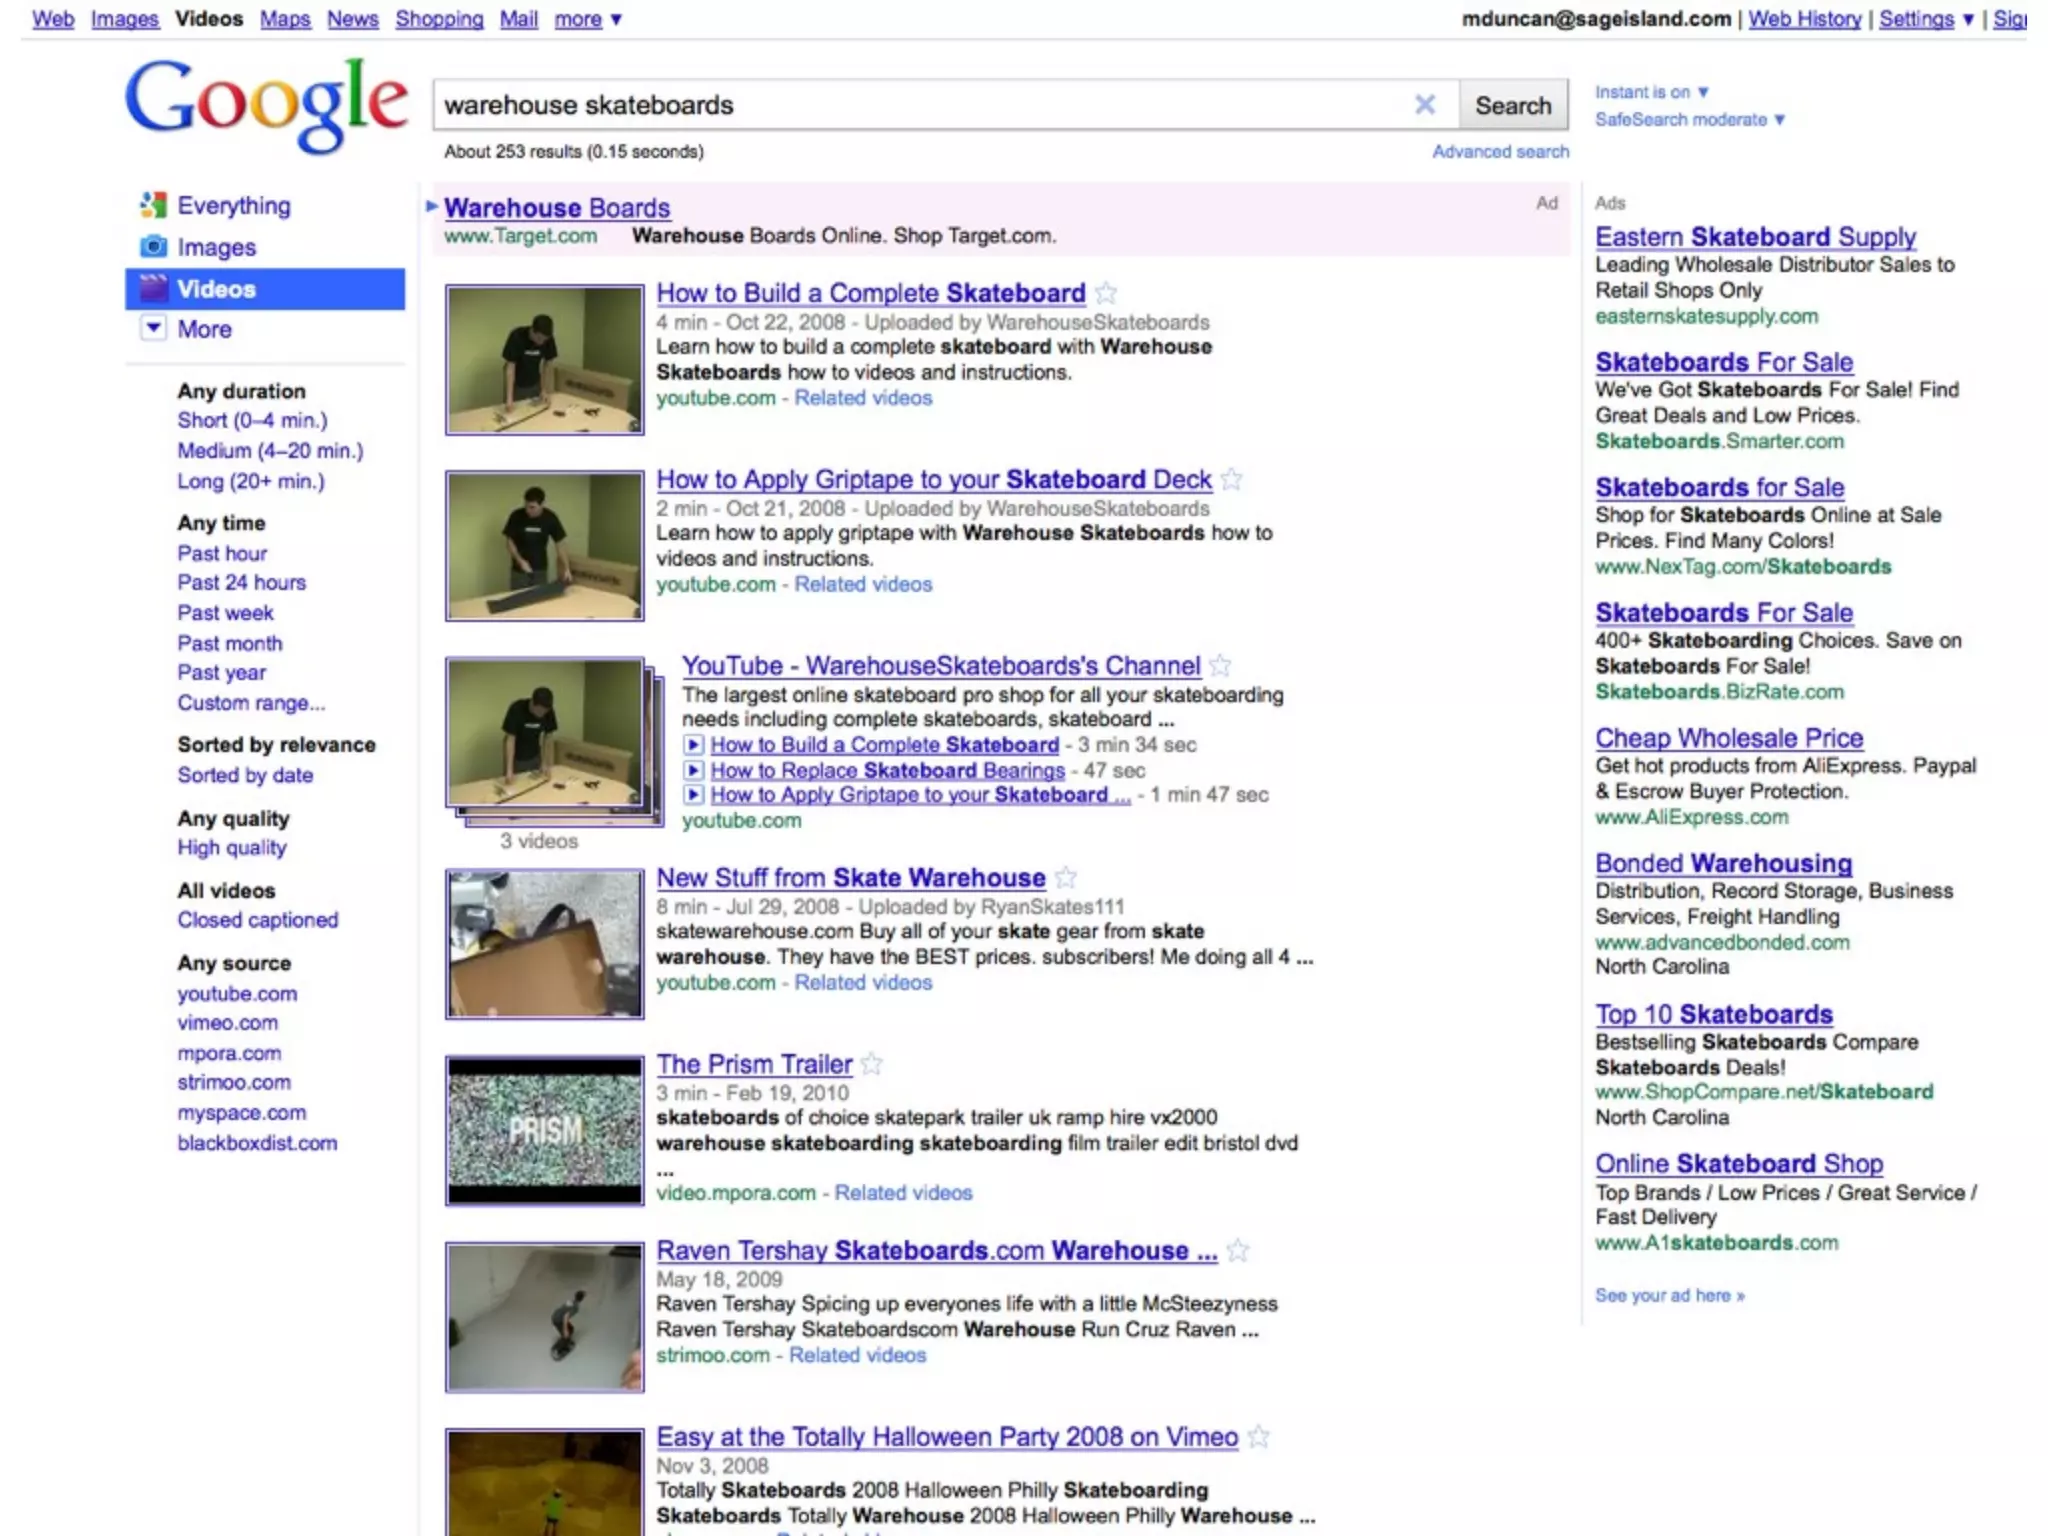Click the Everything sidebar icon
The image size is (2048, 1536).
tap(153, 205)
